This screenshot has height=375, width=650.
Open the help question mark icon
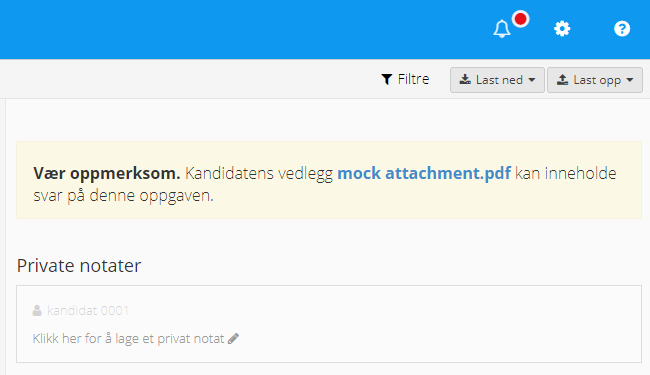pyautogui.click(x=622, y=29)
